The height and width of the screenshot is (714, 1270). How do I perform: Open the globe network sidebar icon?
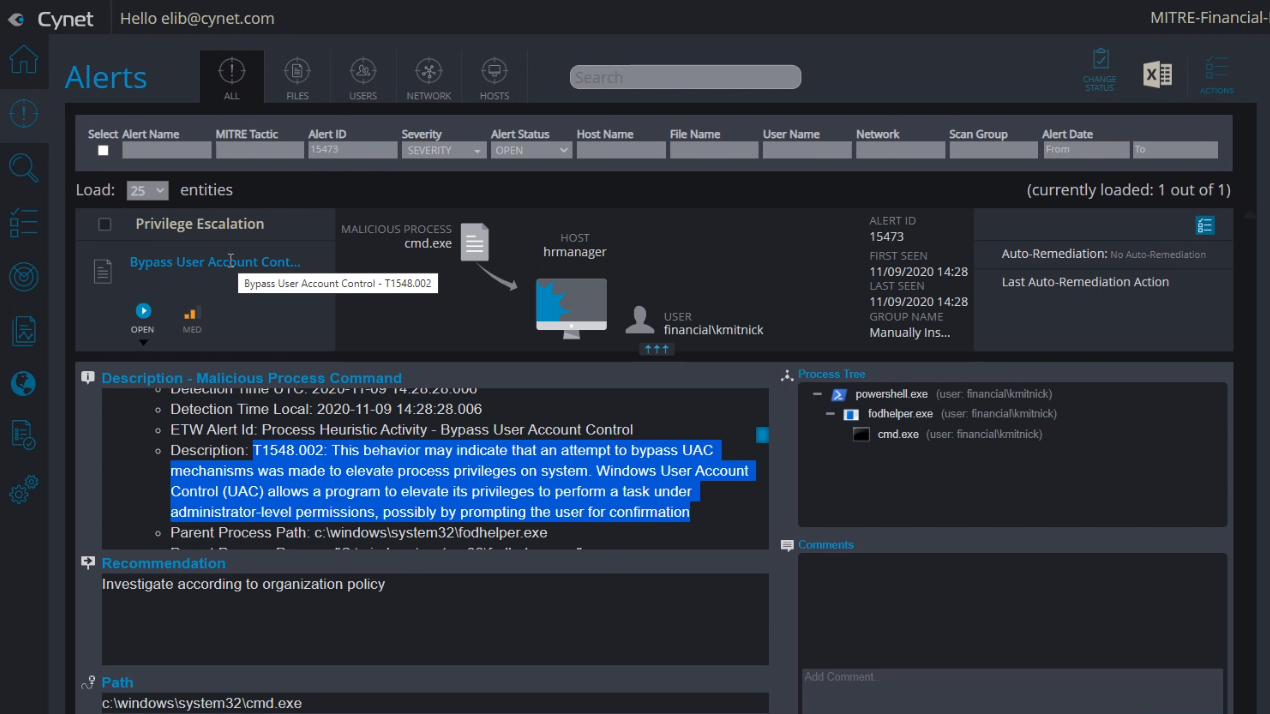click(24, 383)
